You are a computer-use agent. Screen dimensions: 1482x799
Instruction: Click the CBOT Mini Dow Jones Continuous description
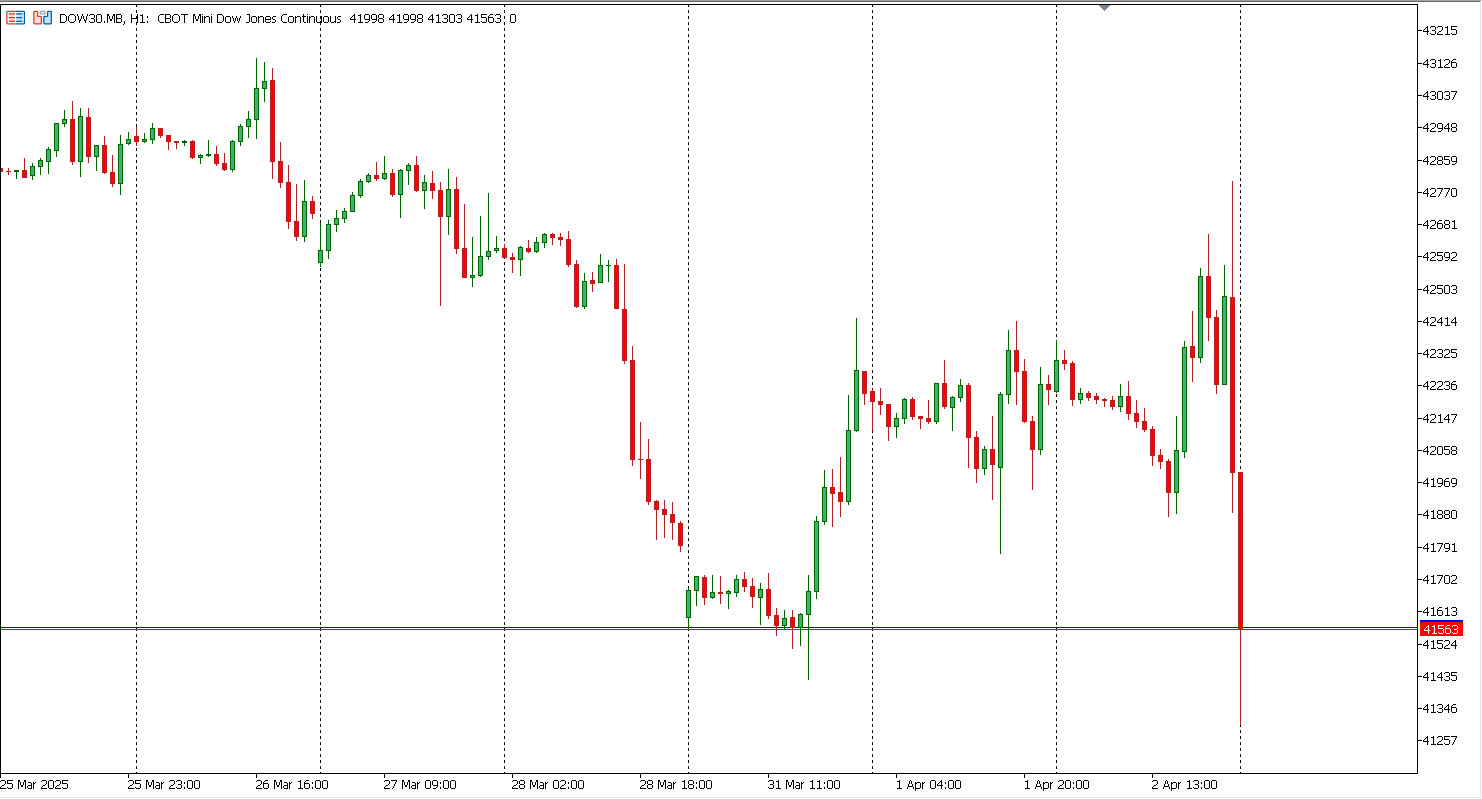pyautogui.click(x=249, y=18)
